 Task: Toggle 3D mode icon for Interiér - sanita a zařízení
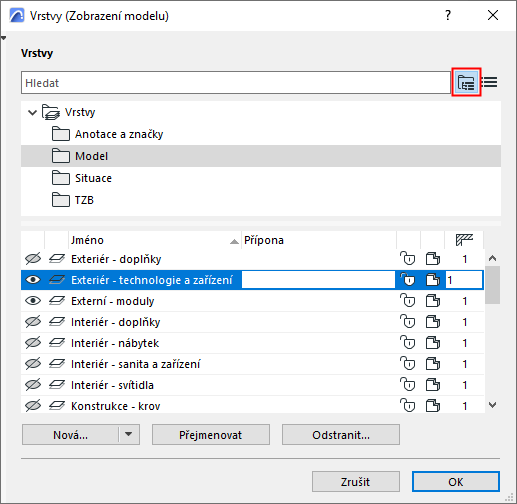click(433, 364)
